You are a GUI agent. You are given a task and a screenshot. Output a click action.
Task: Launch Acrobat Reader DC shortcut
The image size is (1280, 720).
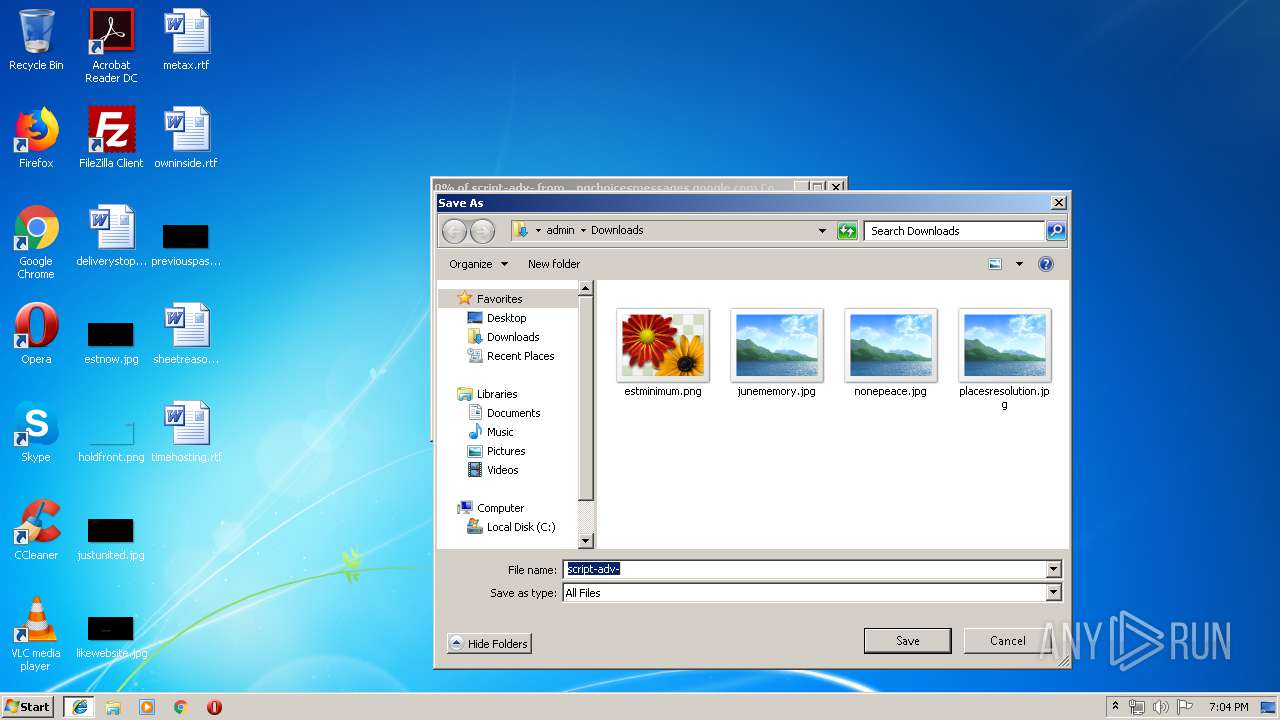click(111, 46)
